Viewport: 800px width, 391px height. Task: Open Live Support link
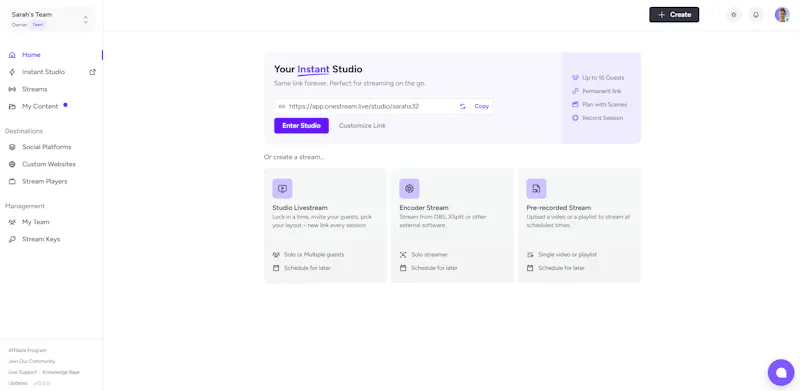[x=22, y=372]
